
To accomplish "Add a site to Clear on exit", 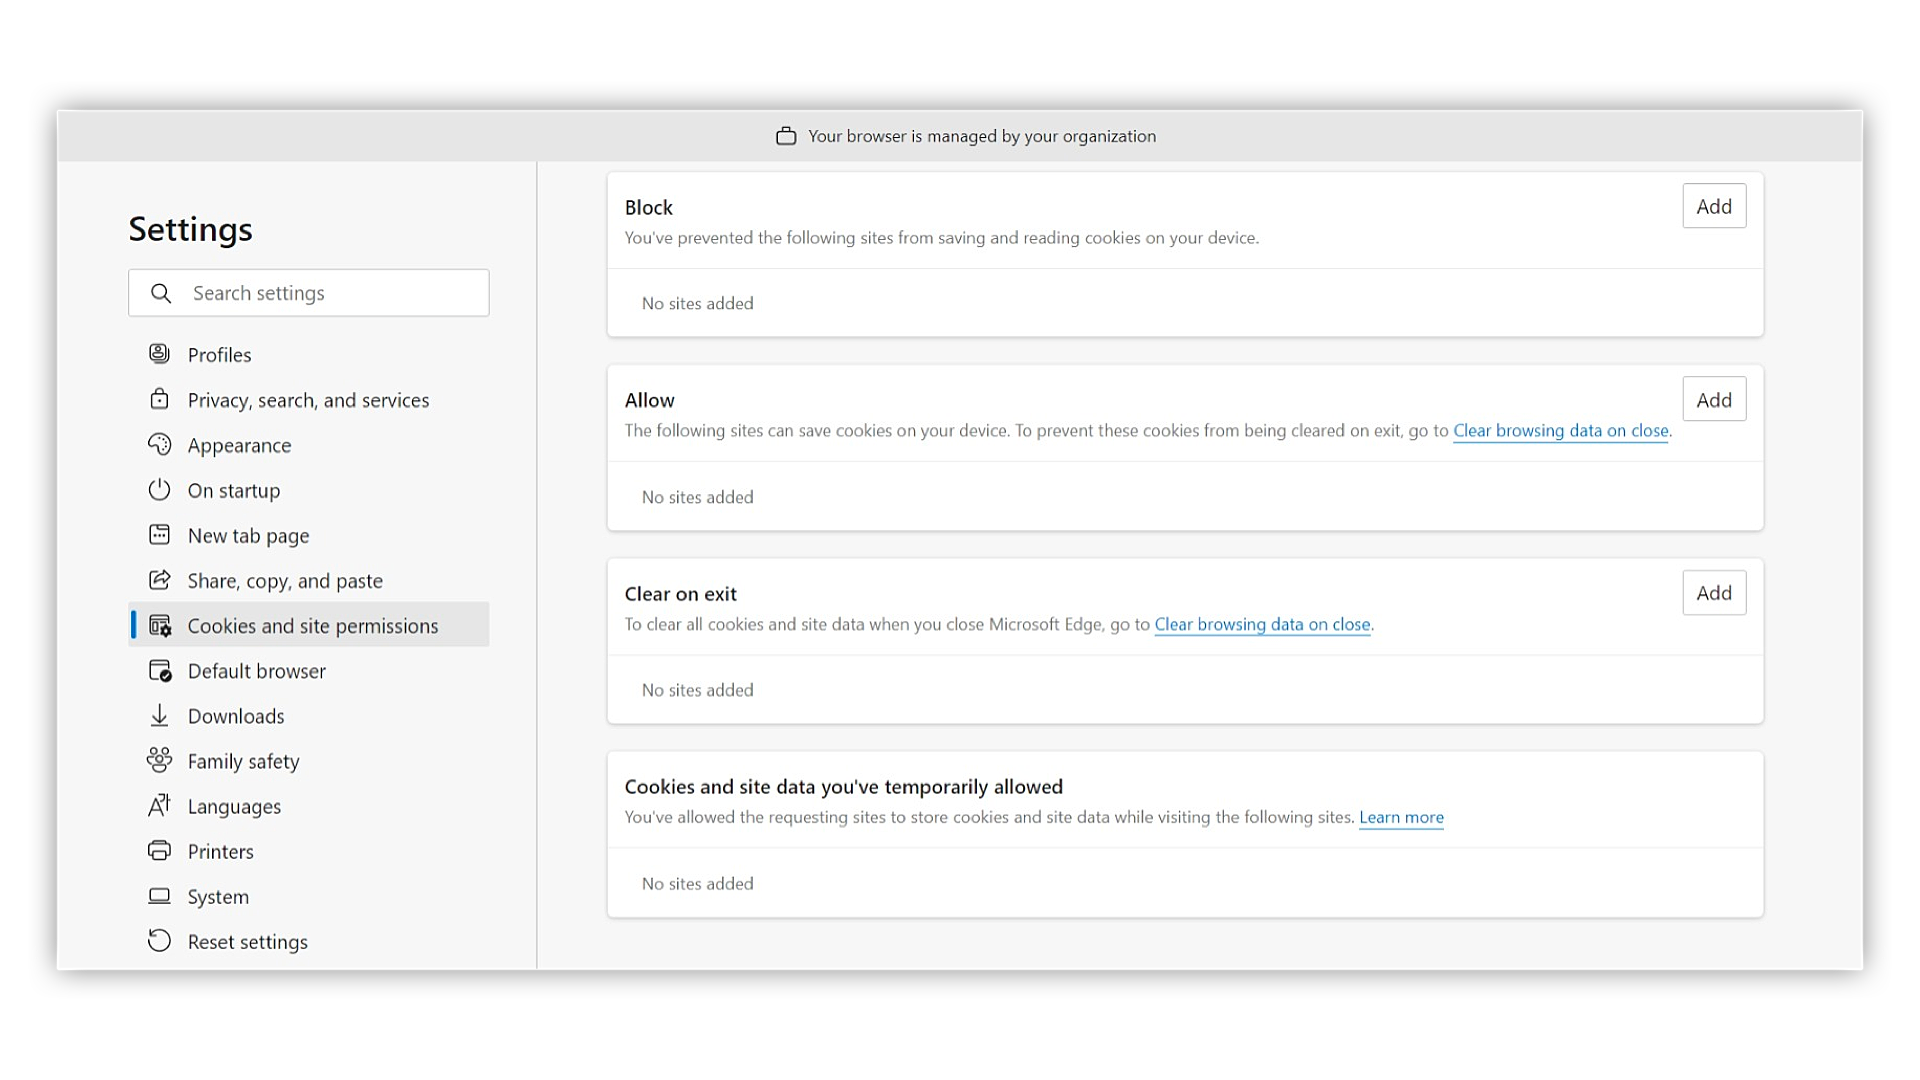I will tap(1714, 593).
